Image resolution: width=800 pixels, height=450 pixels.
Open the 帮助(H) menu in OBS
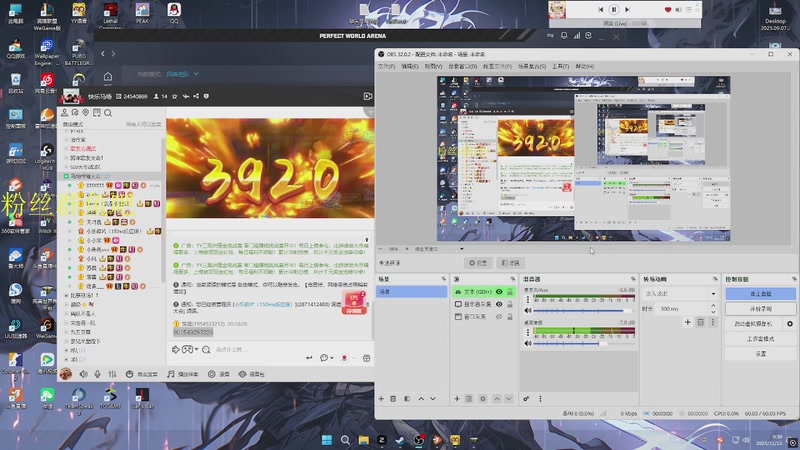pyautogui.click(x=585, y=66)
